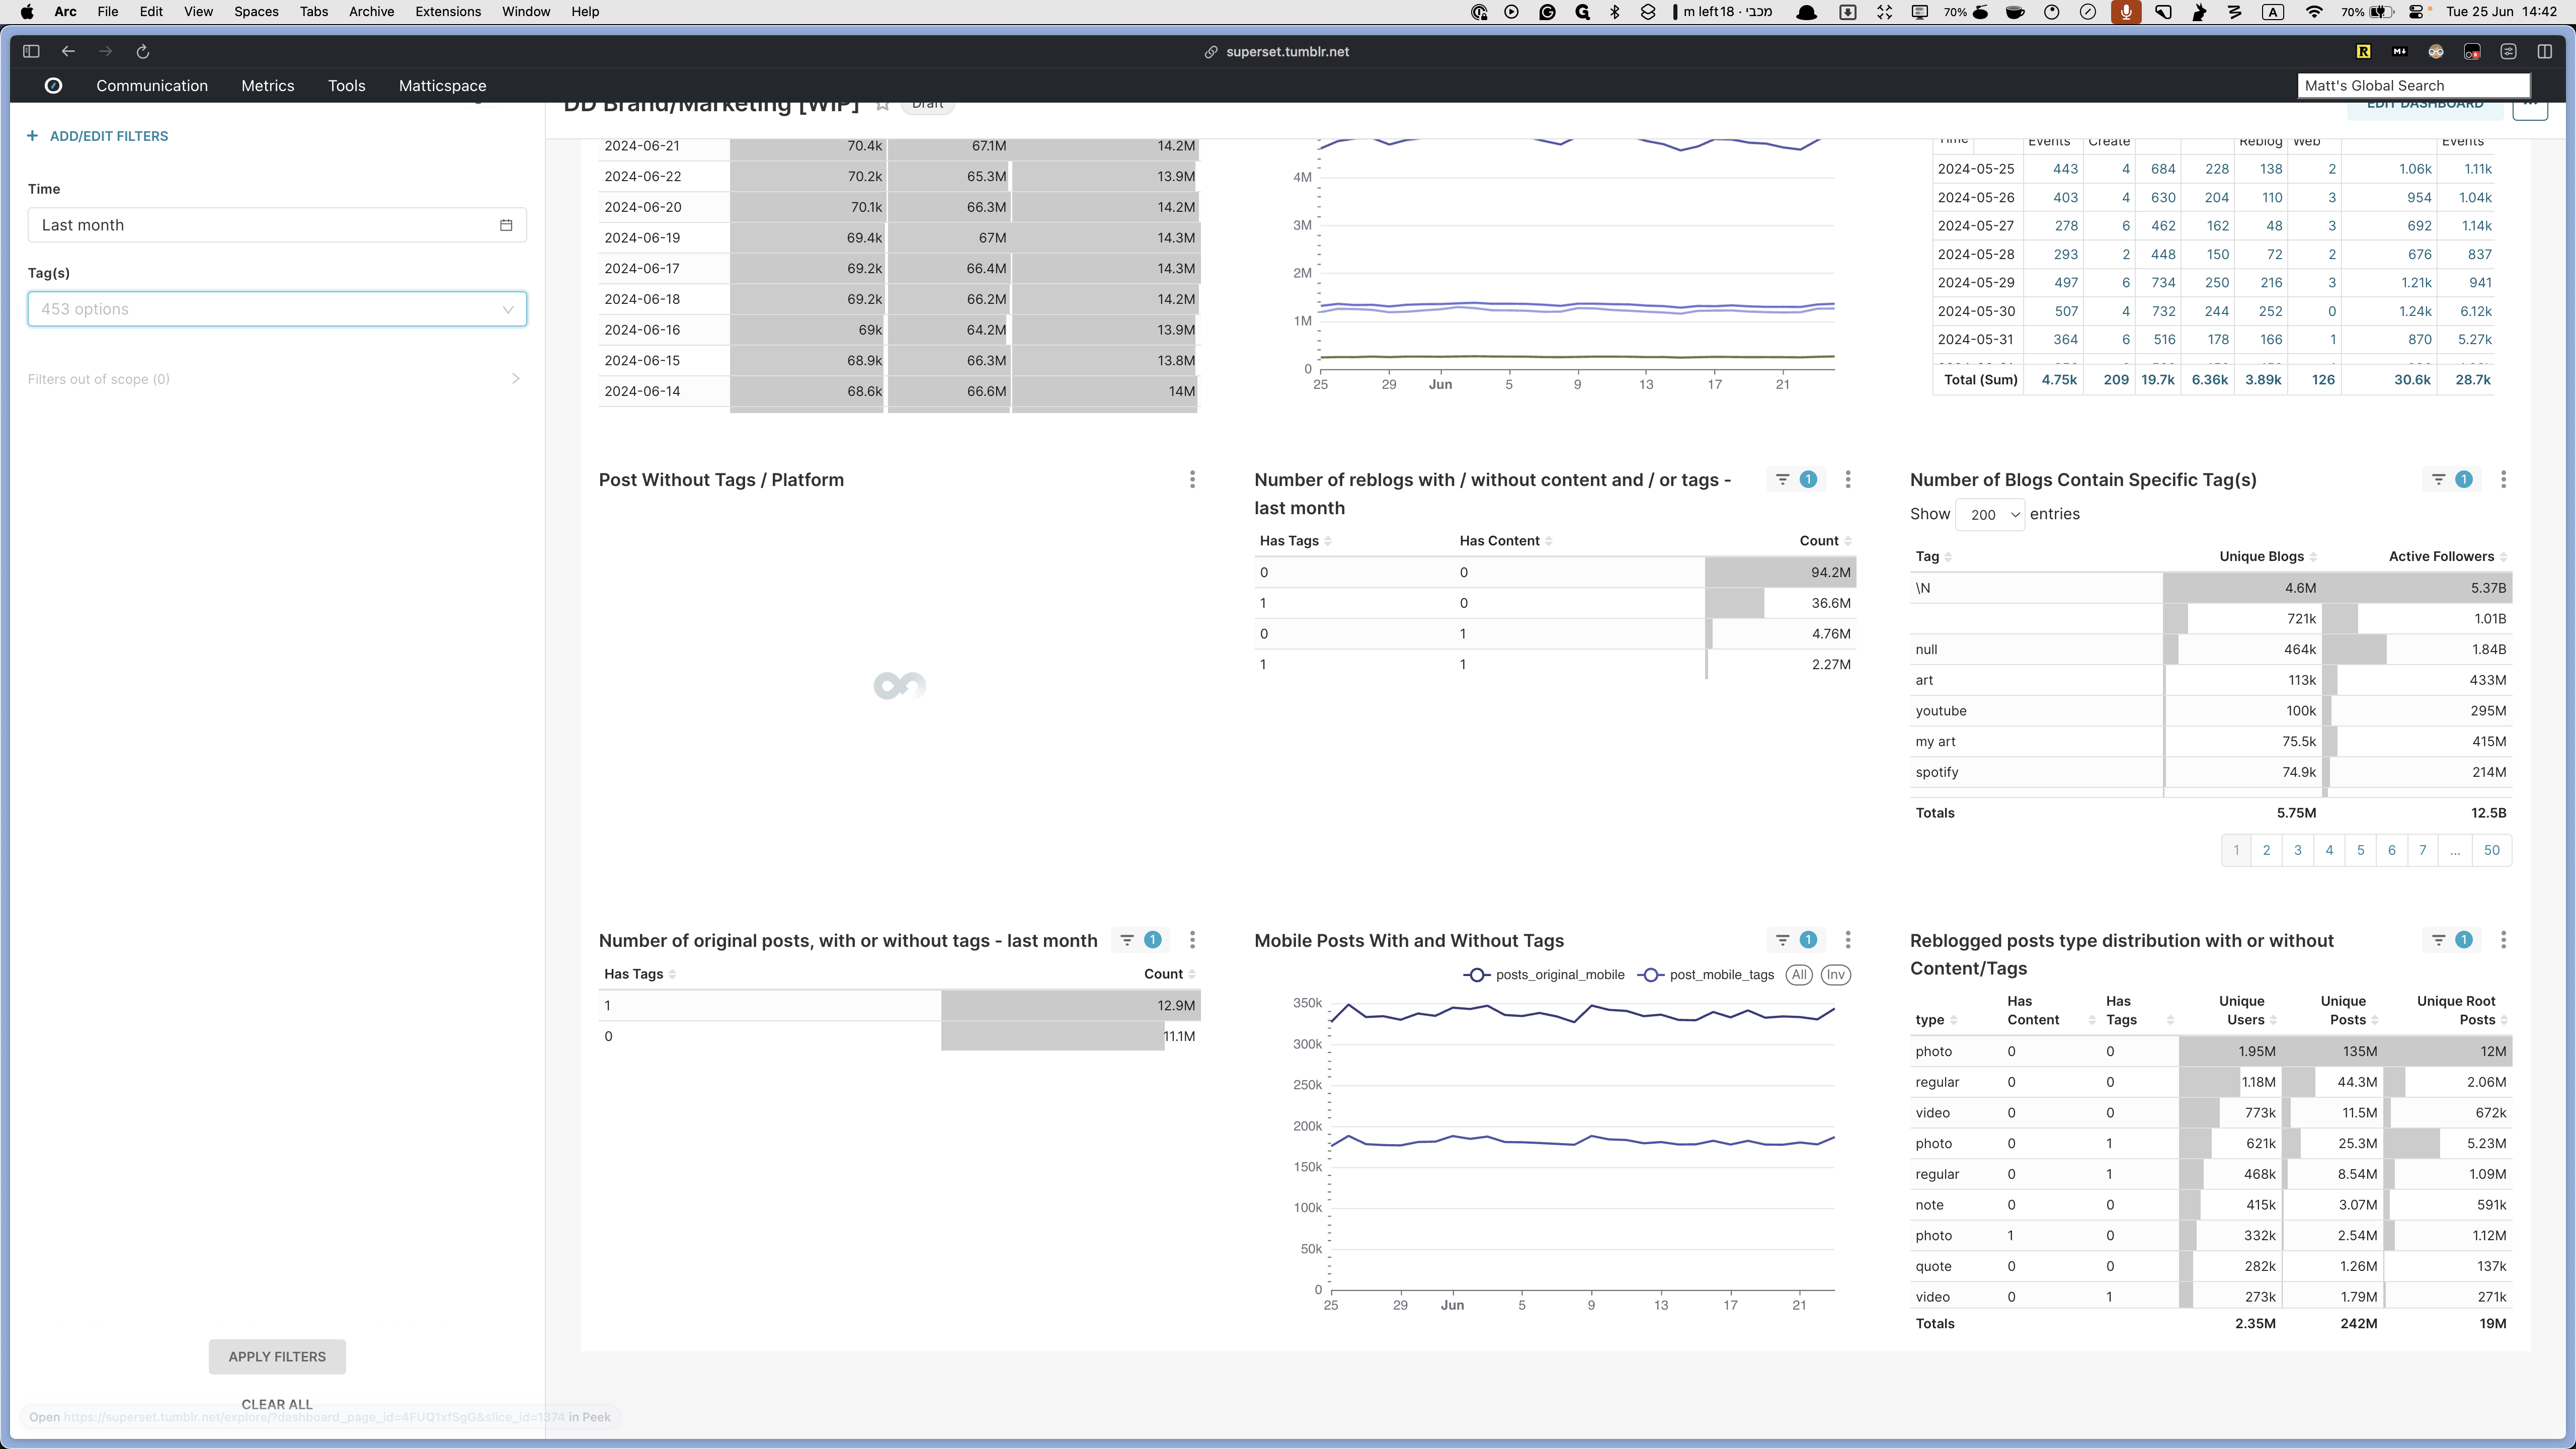Open three-dot menu for Post Without Tags / Platform

click(1192, 480)
